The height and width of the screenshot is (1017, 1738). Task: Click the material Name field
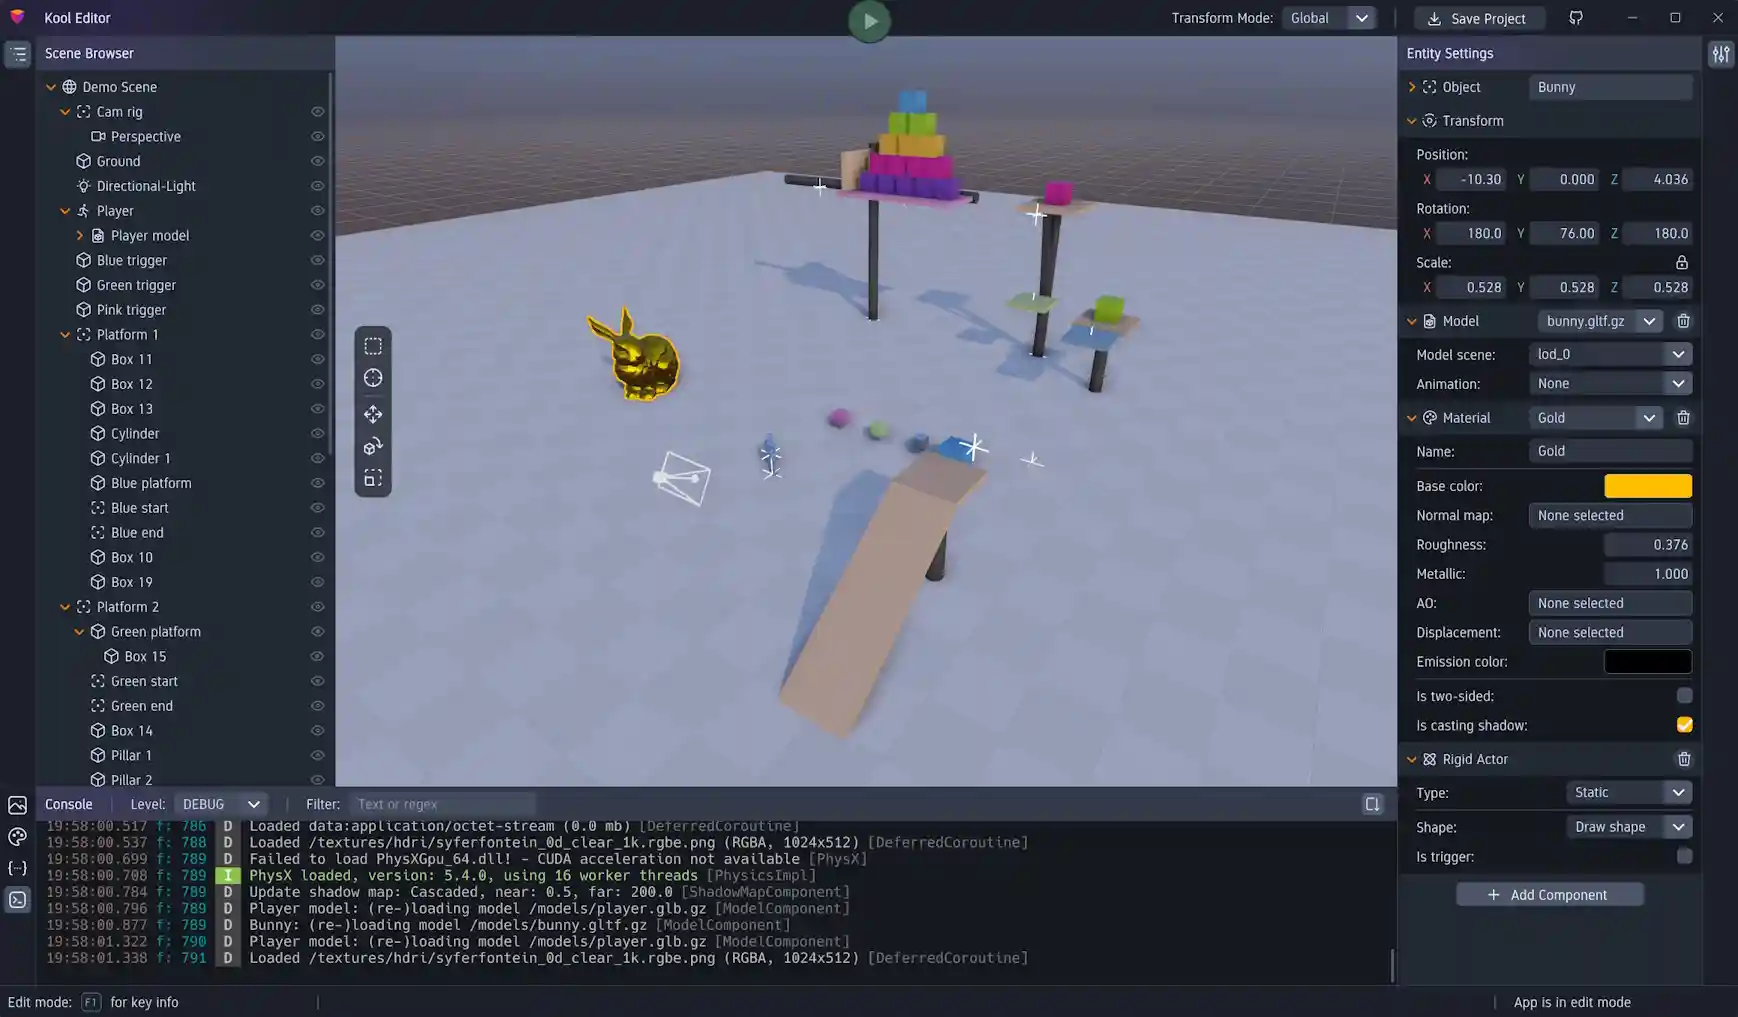click(x=1610, y=452)
